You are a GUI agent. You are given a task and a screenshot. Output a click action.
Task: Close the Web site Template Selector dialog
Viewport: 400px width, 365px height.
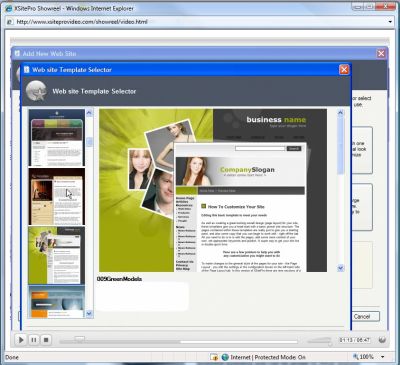point(344,69)
